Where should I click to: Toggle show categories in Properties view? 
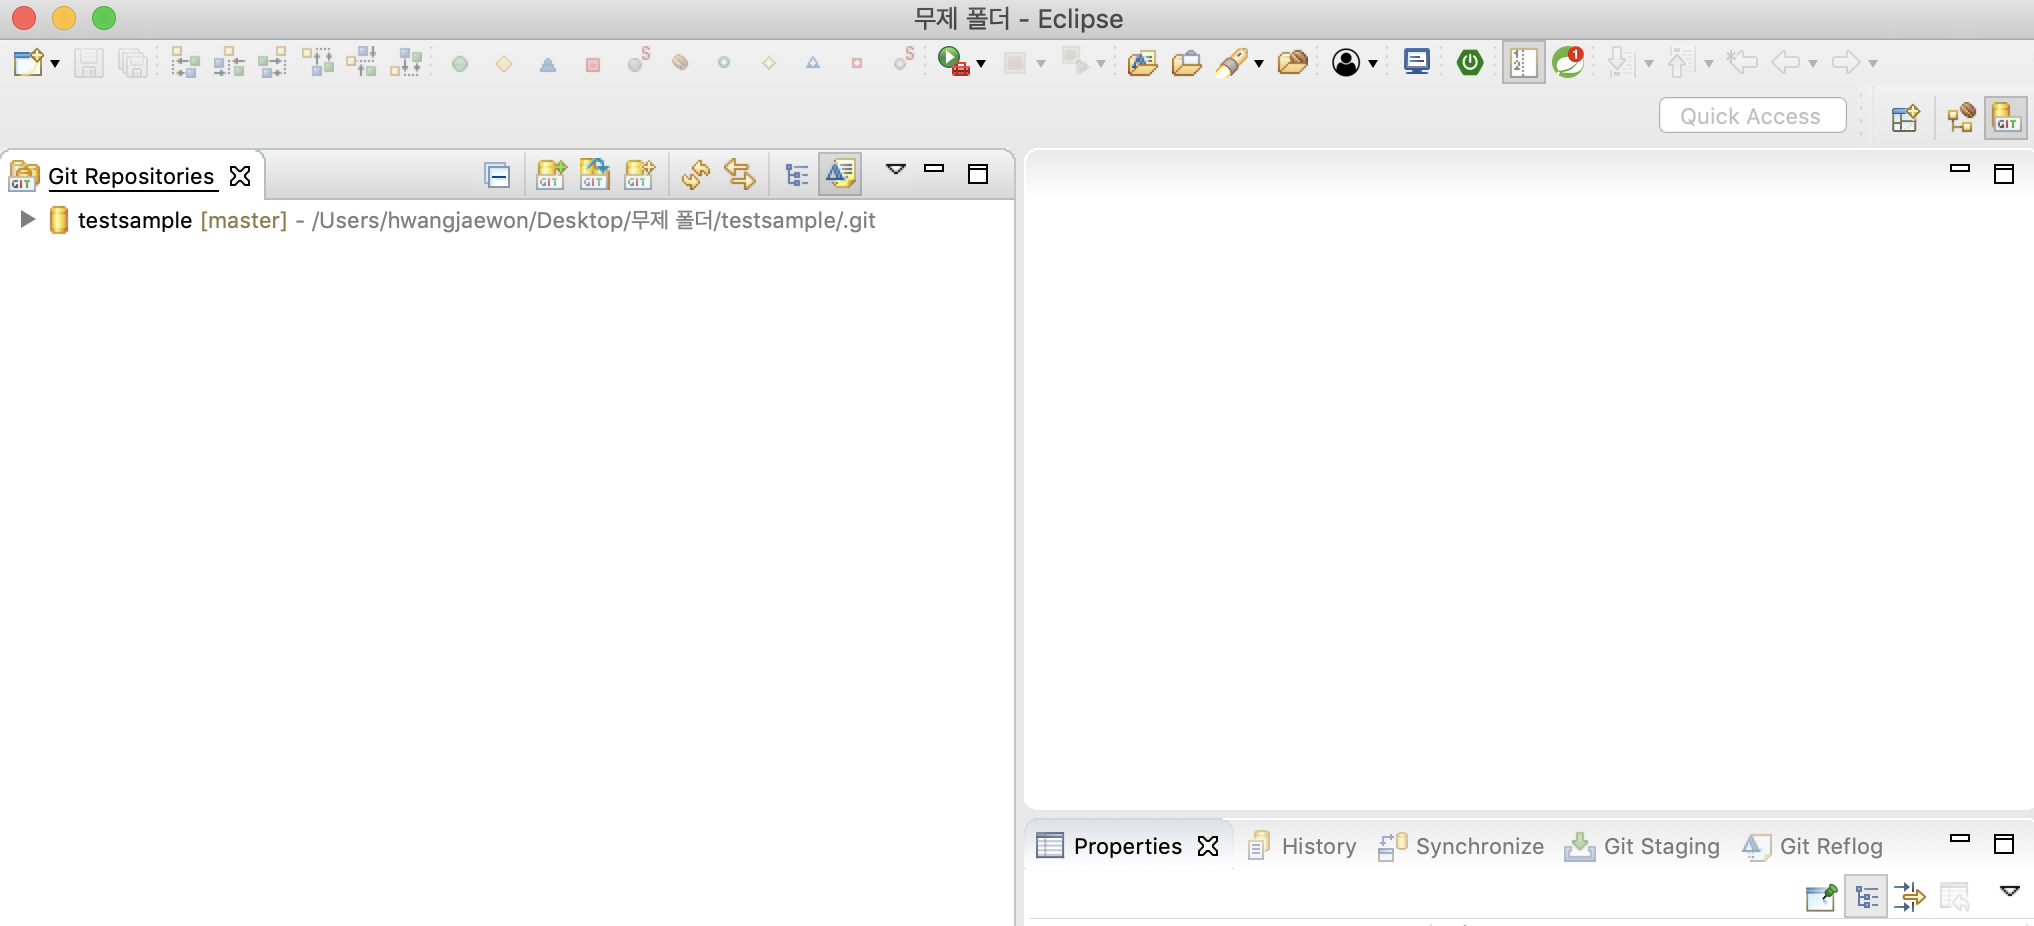click(1866, 897)
